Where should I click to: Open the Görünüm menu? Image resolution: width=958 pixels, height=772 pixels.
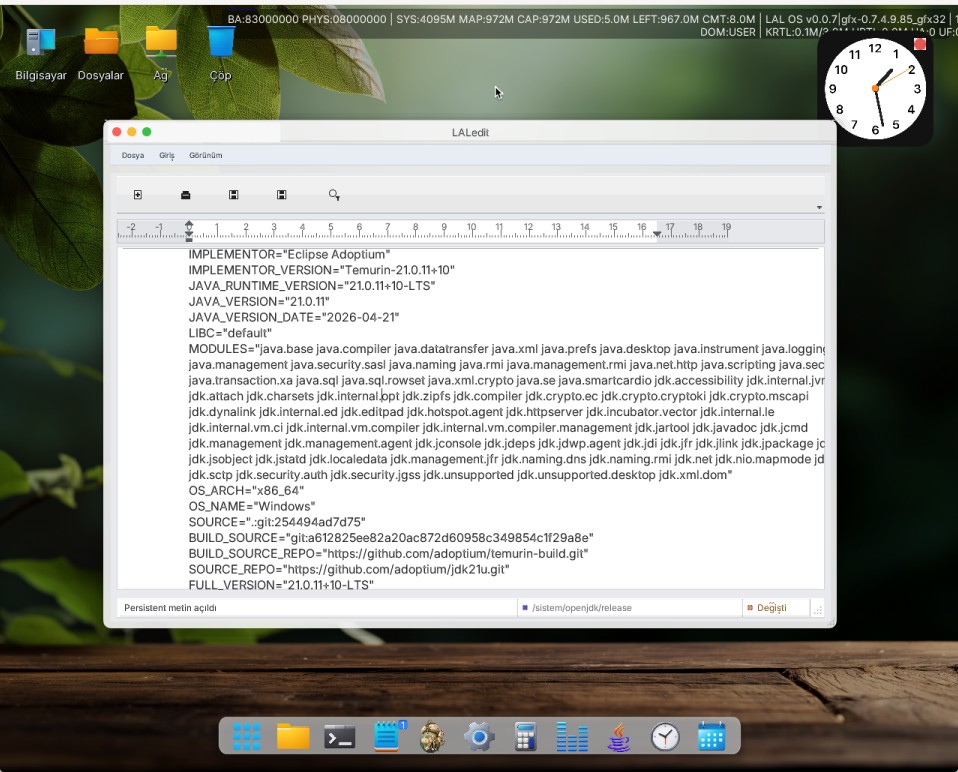(205, 155)
